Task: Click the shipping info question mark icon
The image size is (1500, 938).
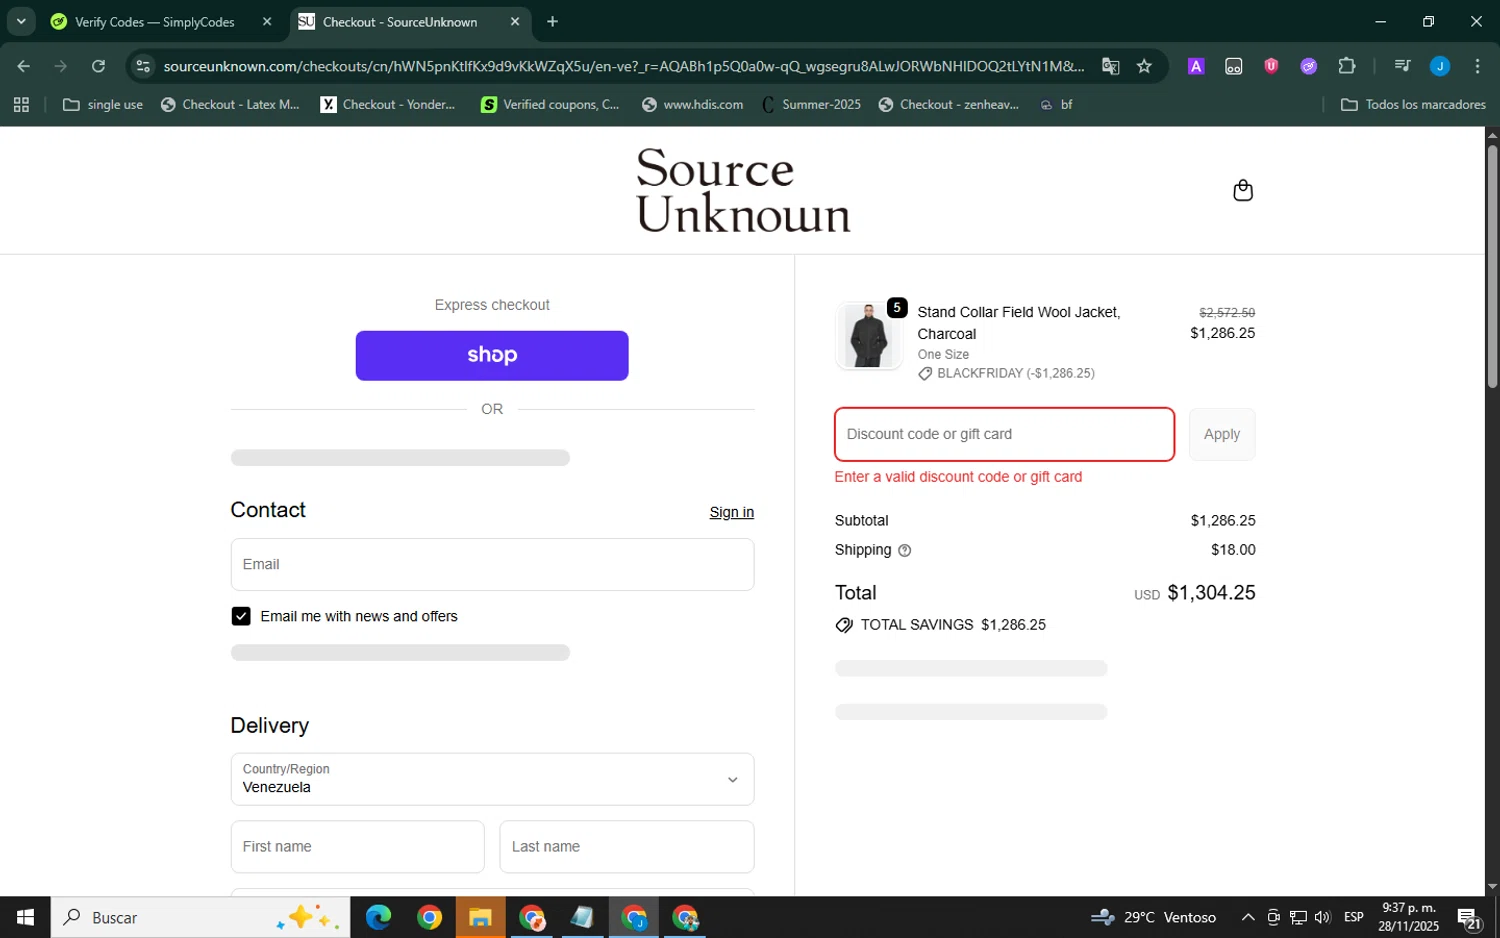Action: (x=904, y=551)
